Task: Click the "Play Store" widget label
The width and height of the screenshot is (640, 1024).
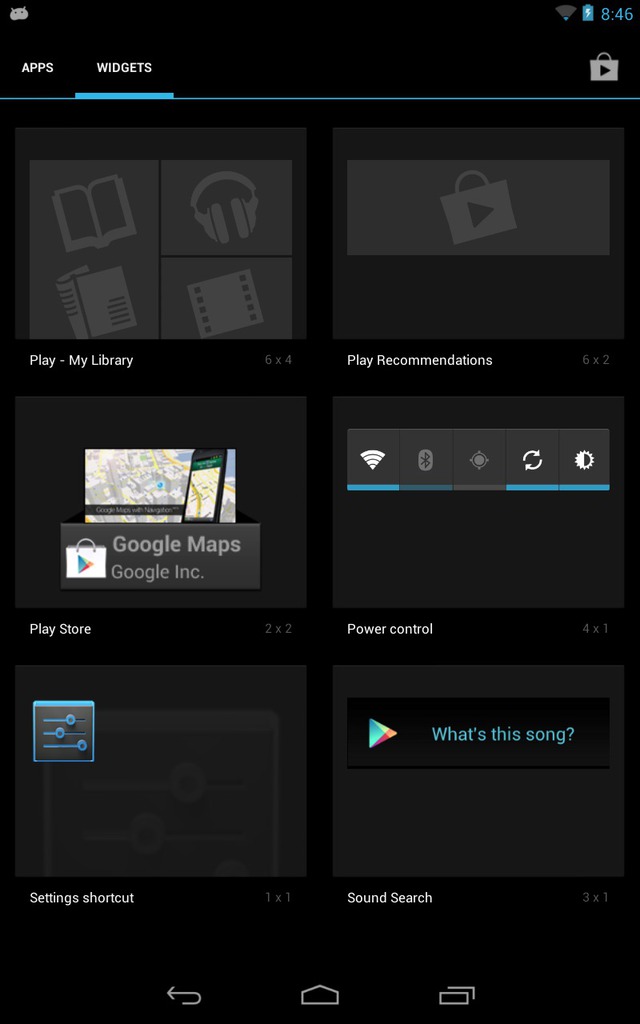Action: pyautogui.click(x=60, y=630)
